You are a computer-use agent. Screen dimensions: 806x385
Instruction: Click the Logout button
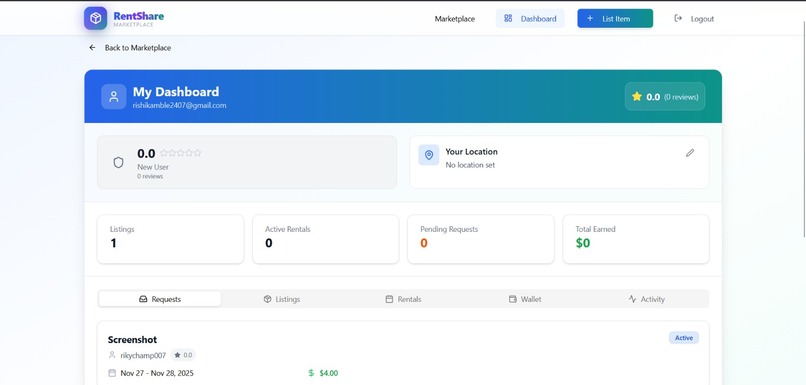click(694, 19)
